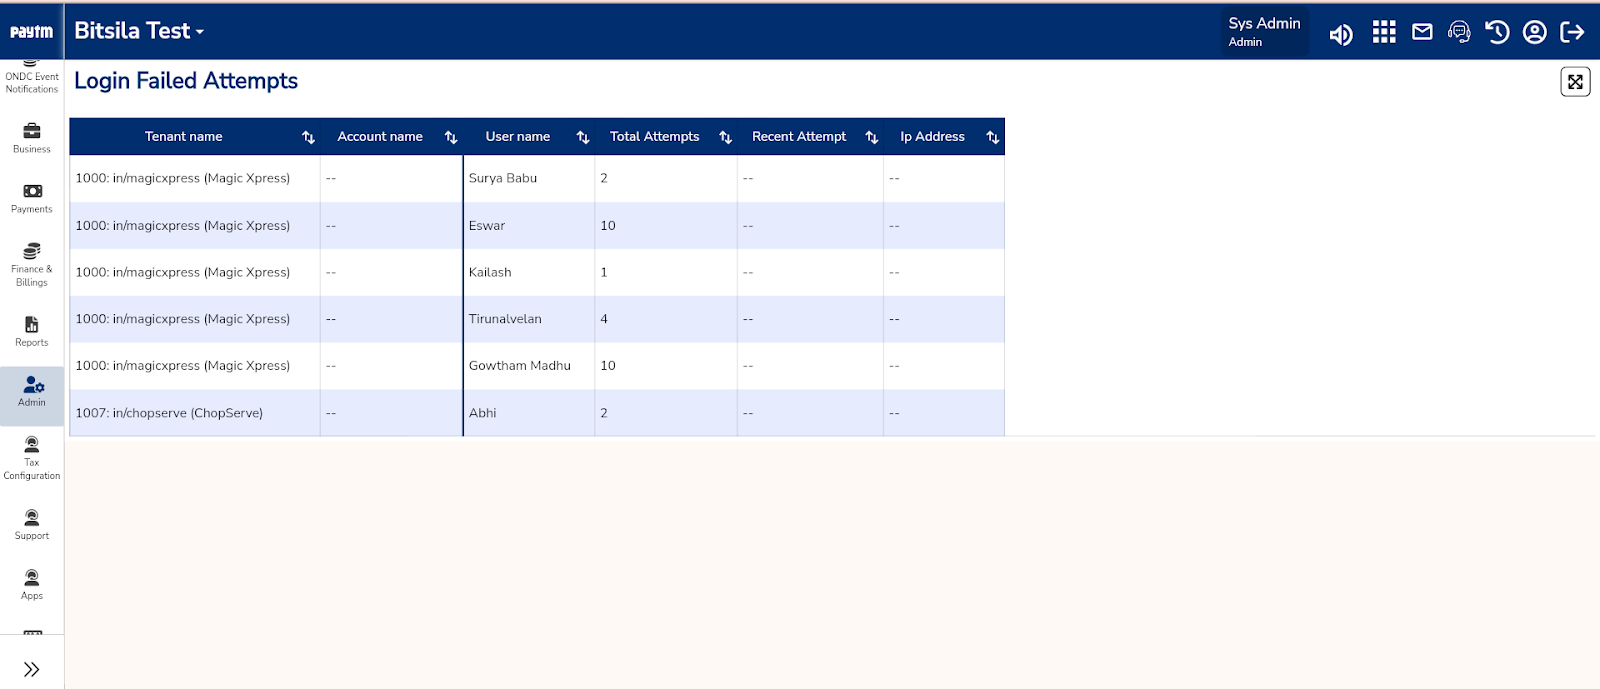
Task: Select the Surya Babu user cell
Action: [529, 178]
